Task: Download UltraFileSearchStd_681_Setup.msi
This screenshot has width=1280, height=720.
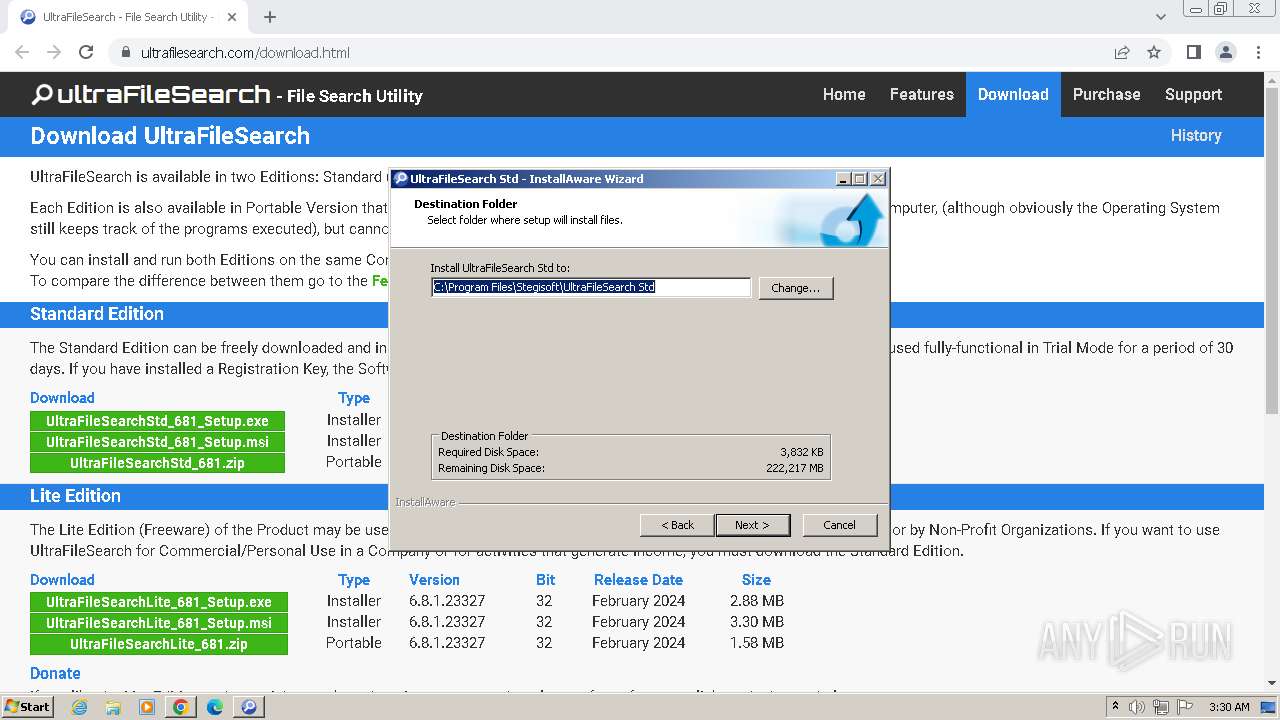Action: pyautogui.click(x=158, y=442)
